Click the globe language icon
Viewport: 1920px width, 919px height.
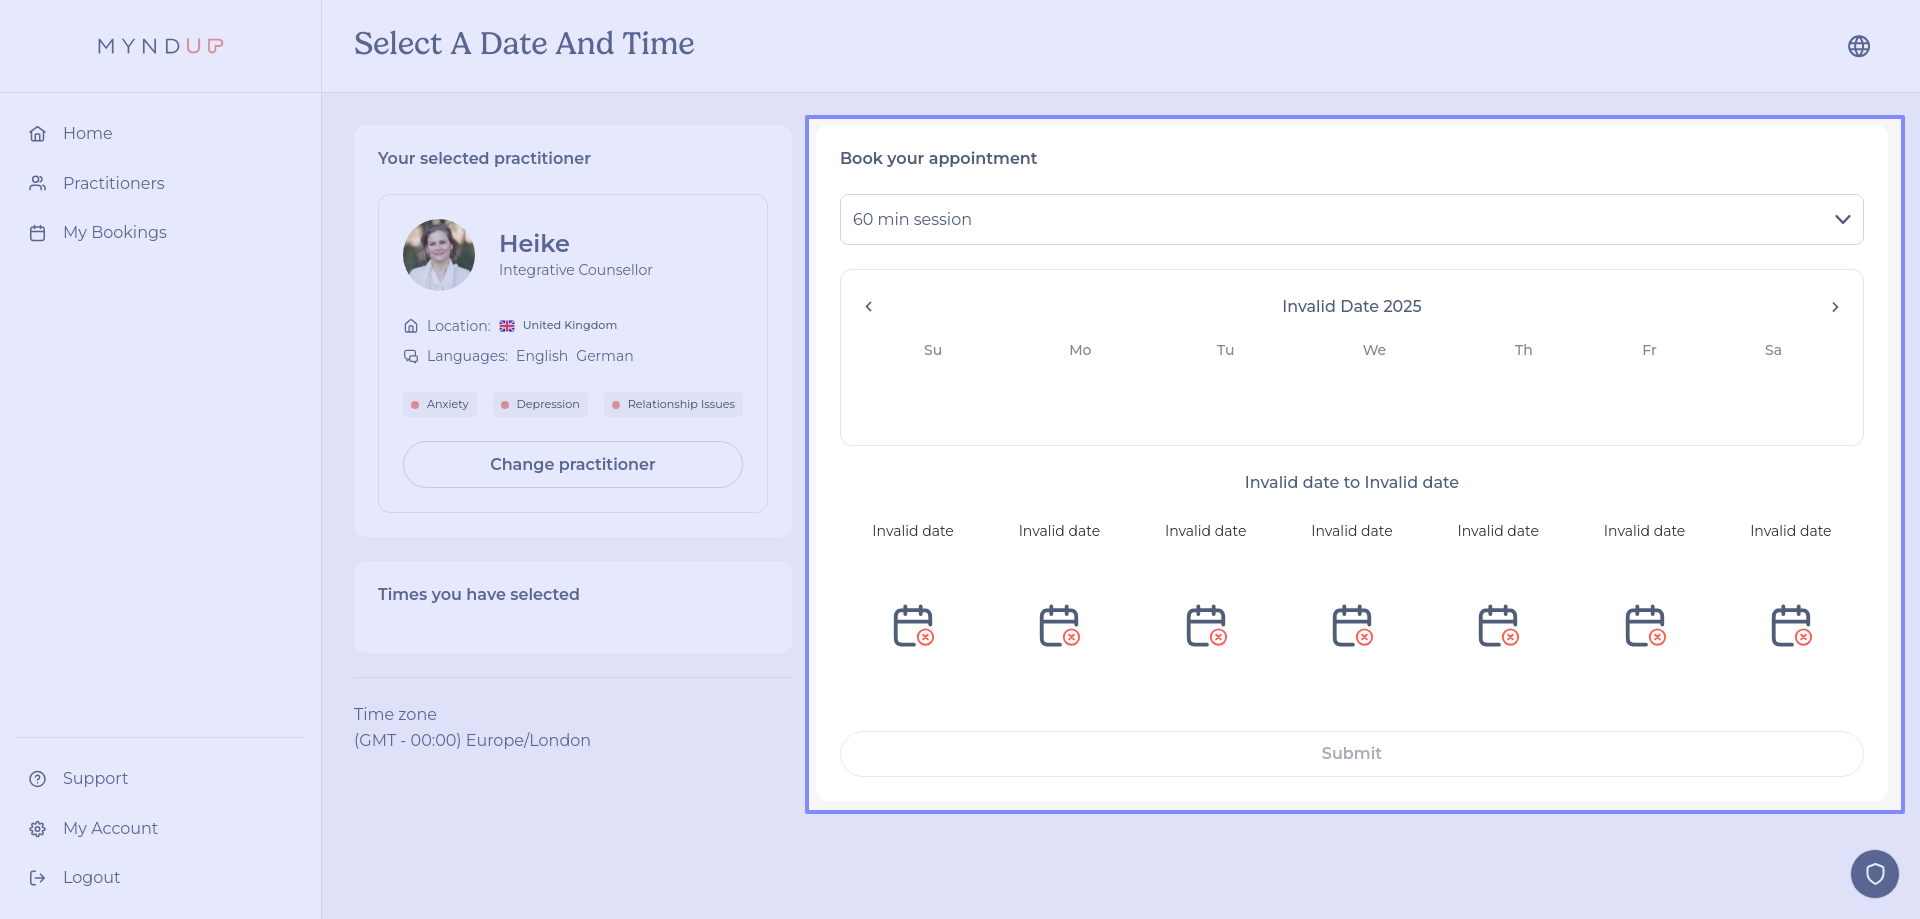(1858, 46)
